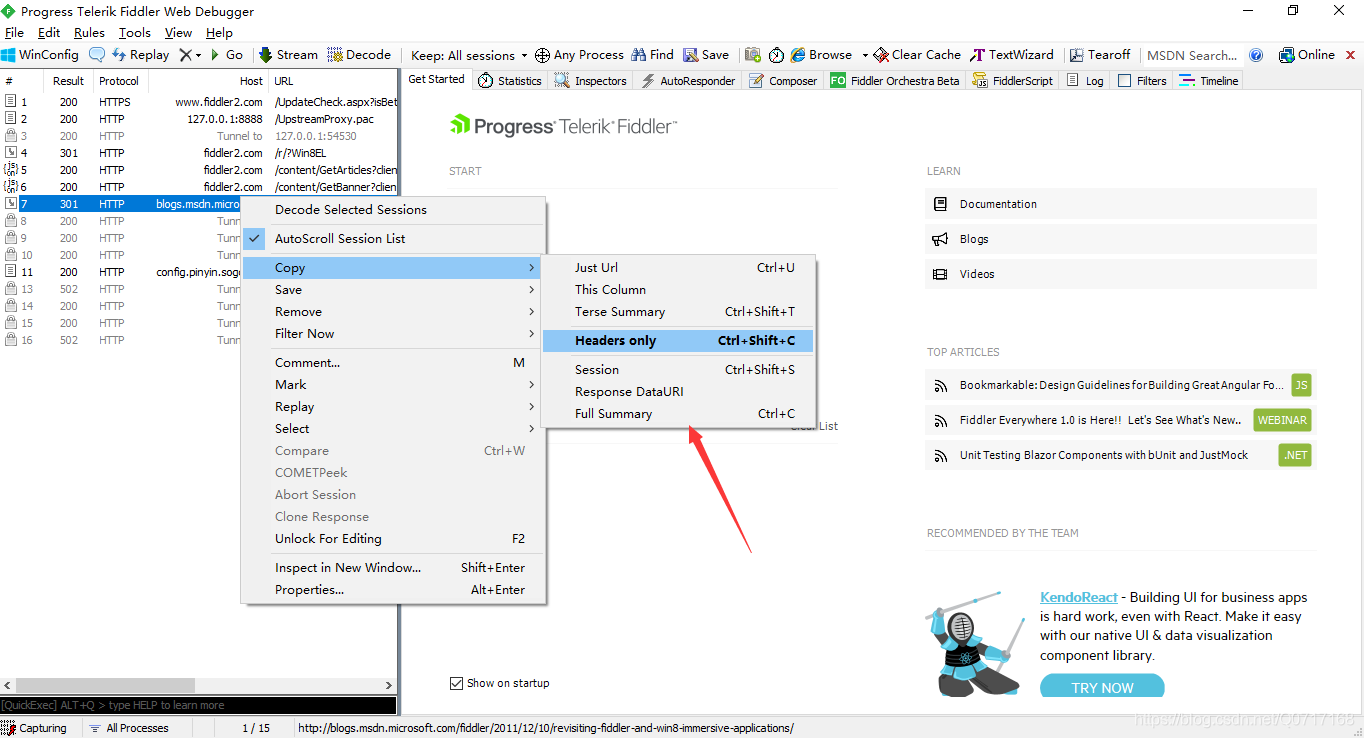
Task: Expand the Select submenu
Action: [x=394, y=429]
